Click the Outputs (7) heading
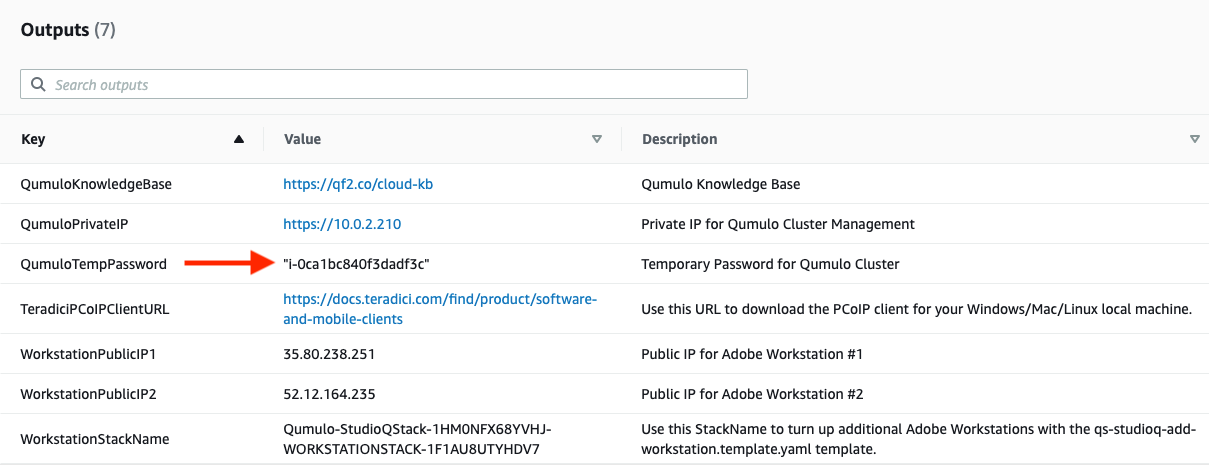The width and height of the screenshot is (1209, 465). click(68, 30)
